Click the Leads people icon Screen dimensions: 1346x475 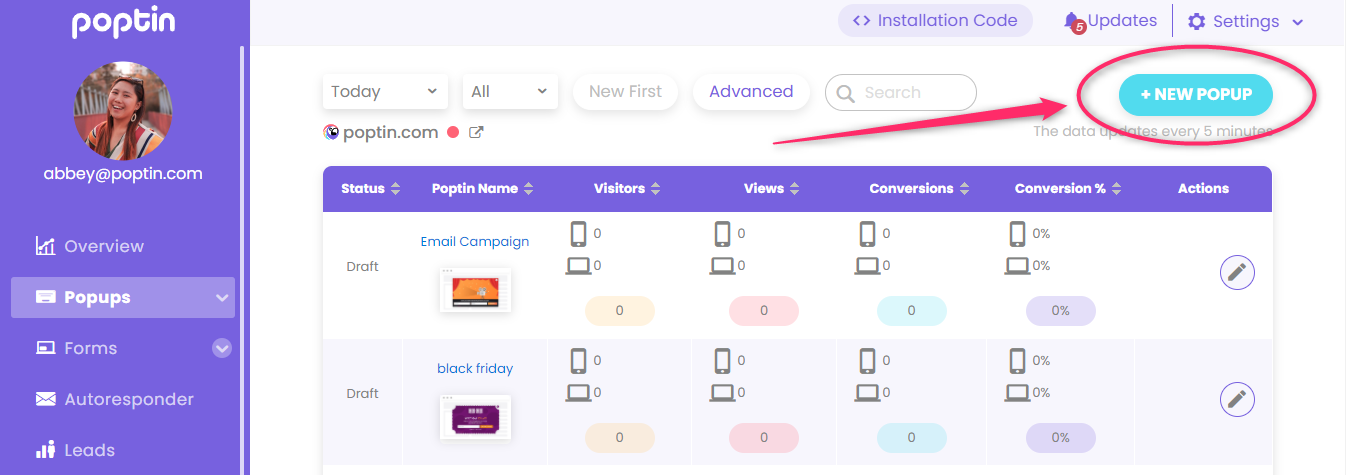(45, 450)
